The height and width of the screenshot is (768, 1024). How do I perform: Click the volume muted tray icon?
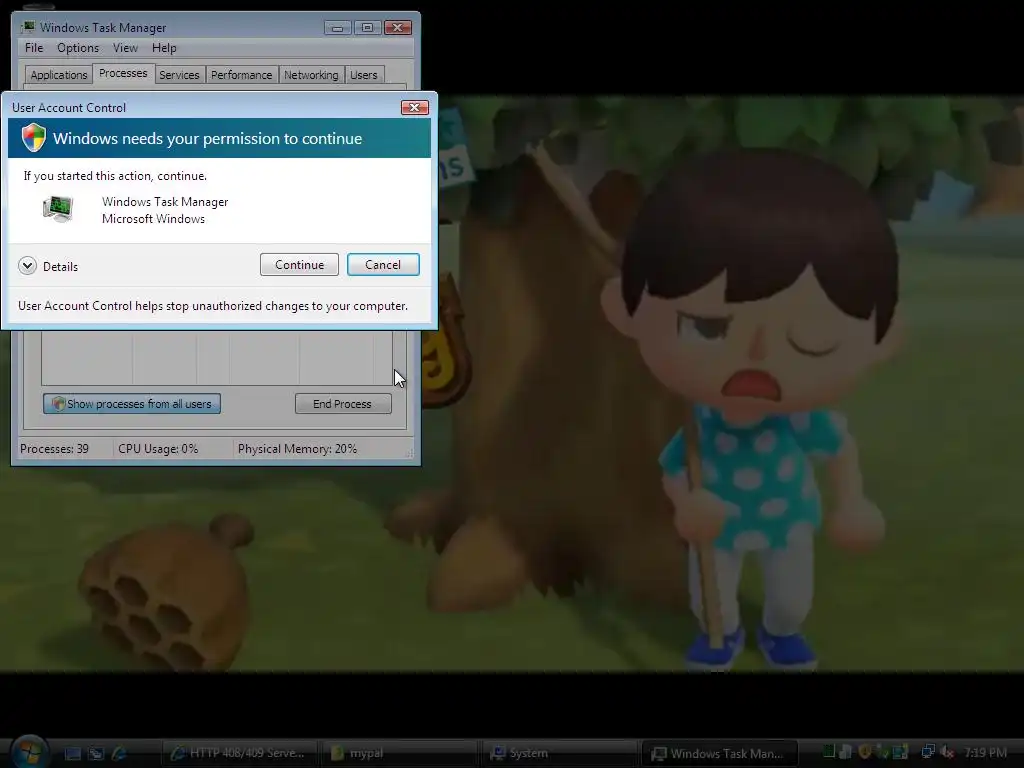pos(947,752)
